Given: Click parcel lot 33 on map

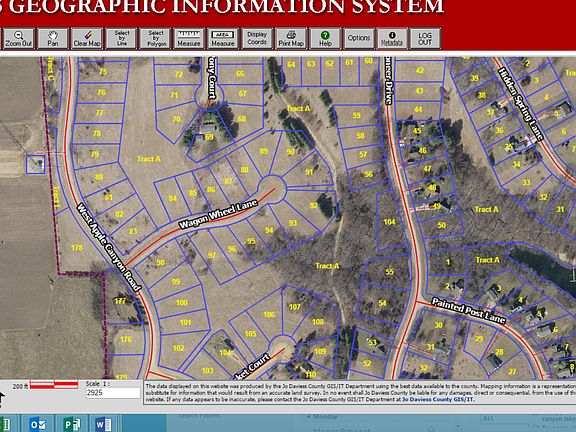Looking at the screenshot, I should [526, 182].
